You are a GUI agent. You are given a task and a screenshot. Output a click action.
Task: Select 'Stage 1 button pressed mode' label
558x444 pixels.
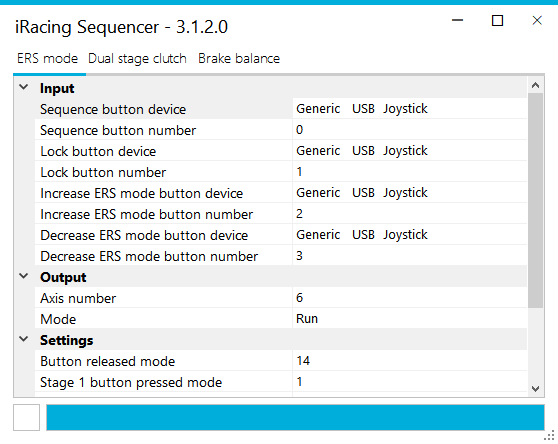click(131, 382)
